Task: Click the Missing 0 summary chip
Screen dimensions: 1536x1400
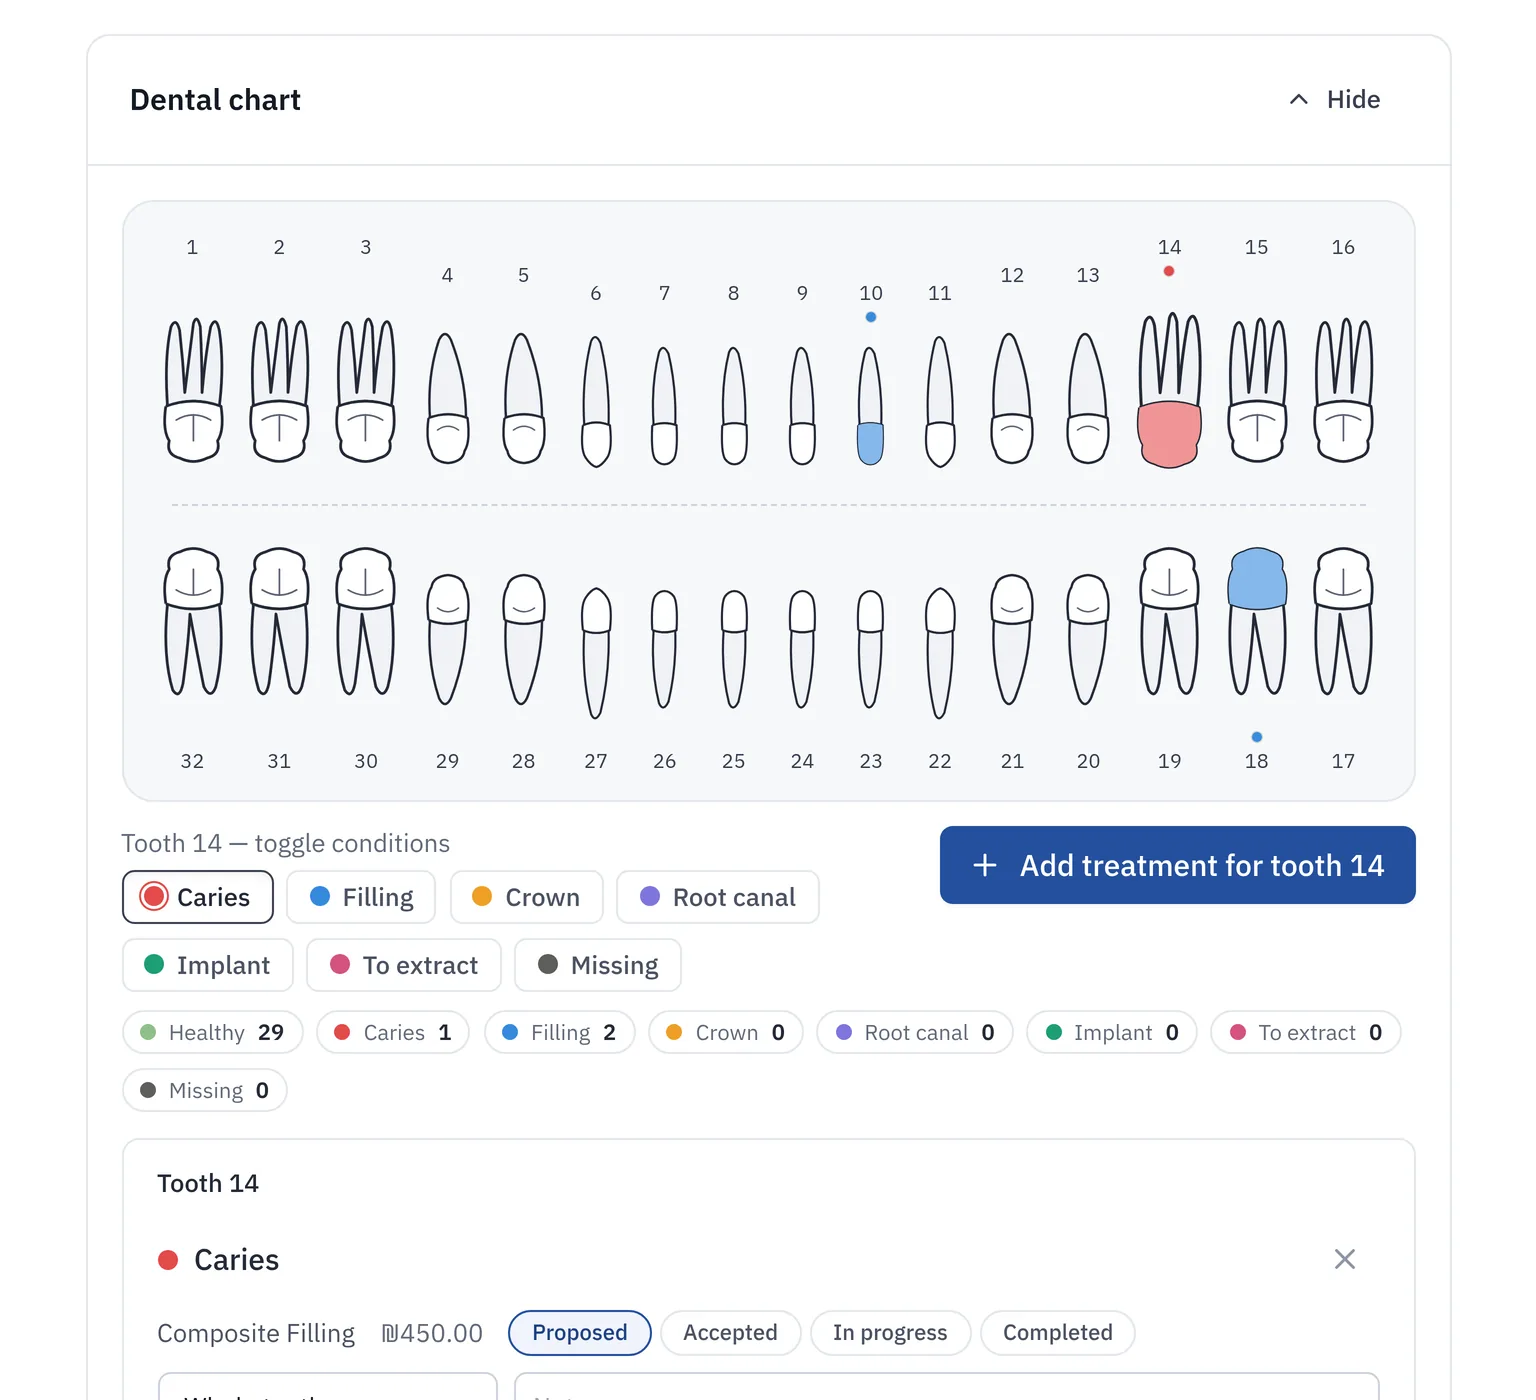Action: pos(205,1091)
